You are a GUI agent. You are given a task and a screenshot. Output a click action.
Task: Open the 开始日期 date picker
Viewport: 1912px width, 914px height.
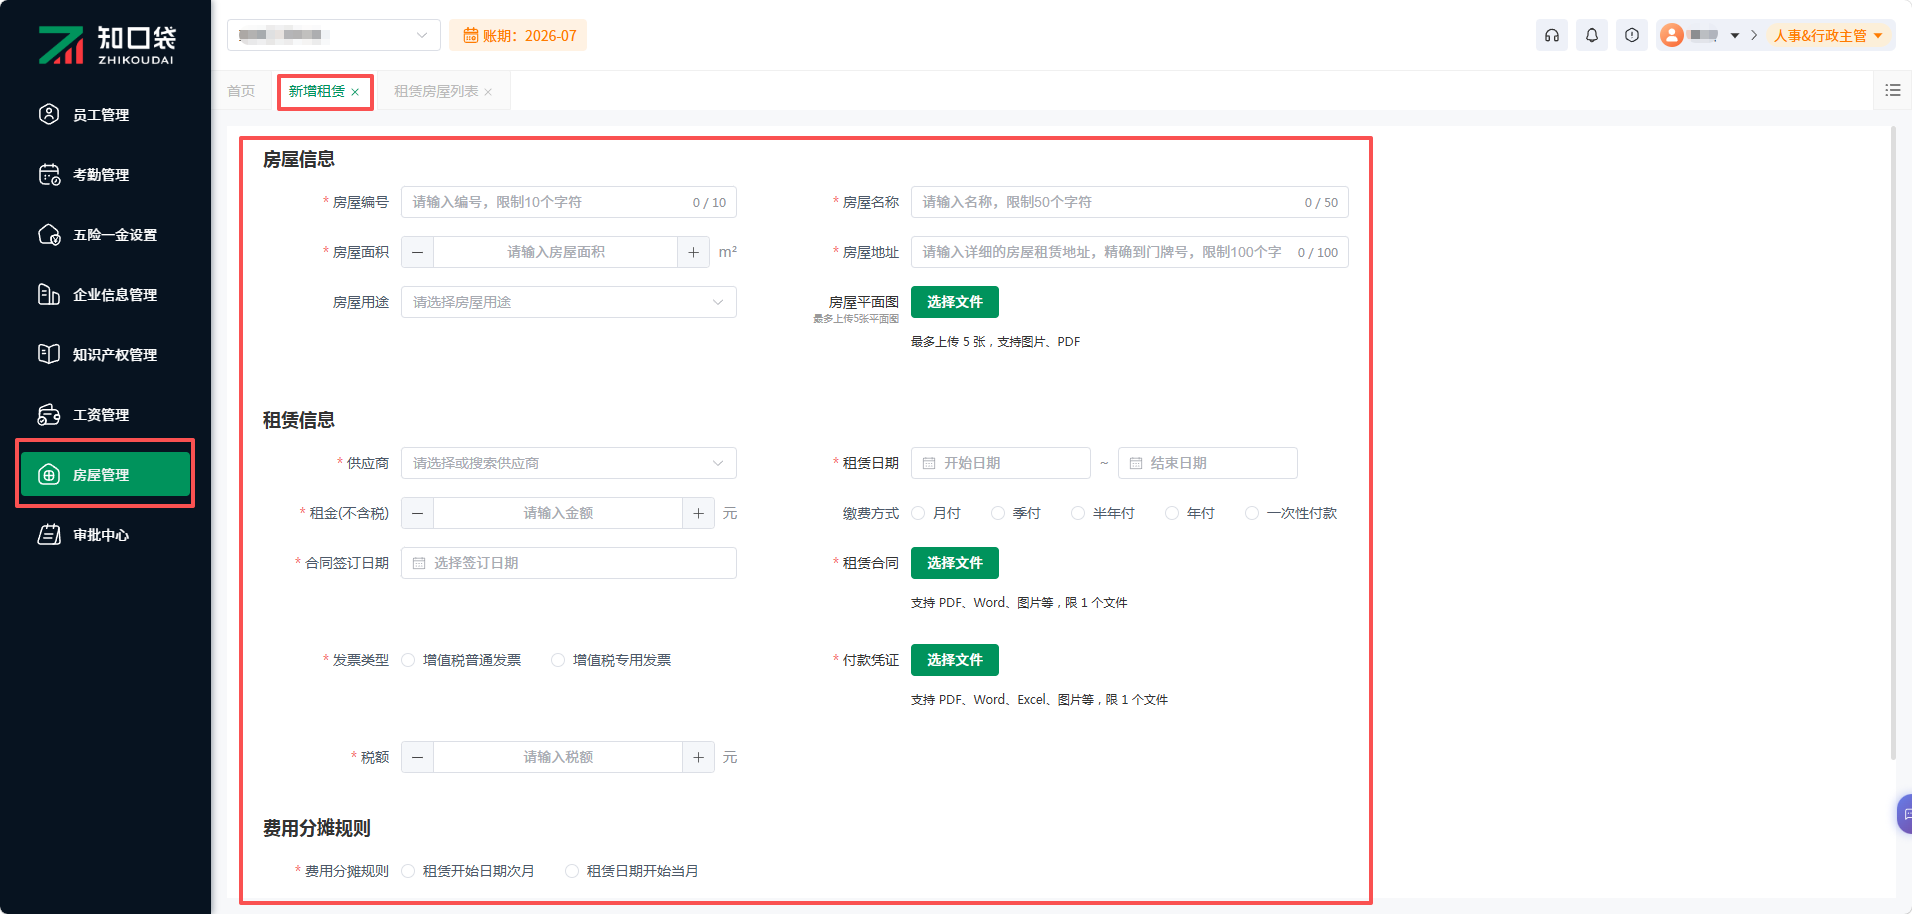pos(1001,463)
